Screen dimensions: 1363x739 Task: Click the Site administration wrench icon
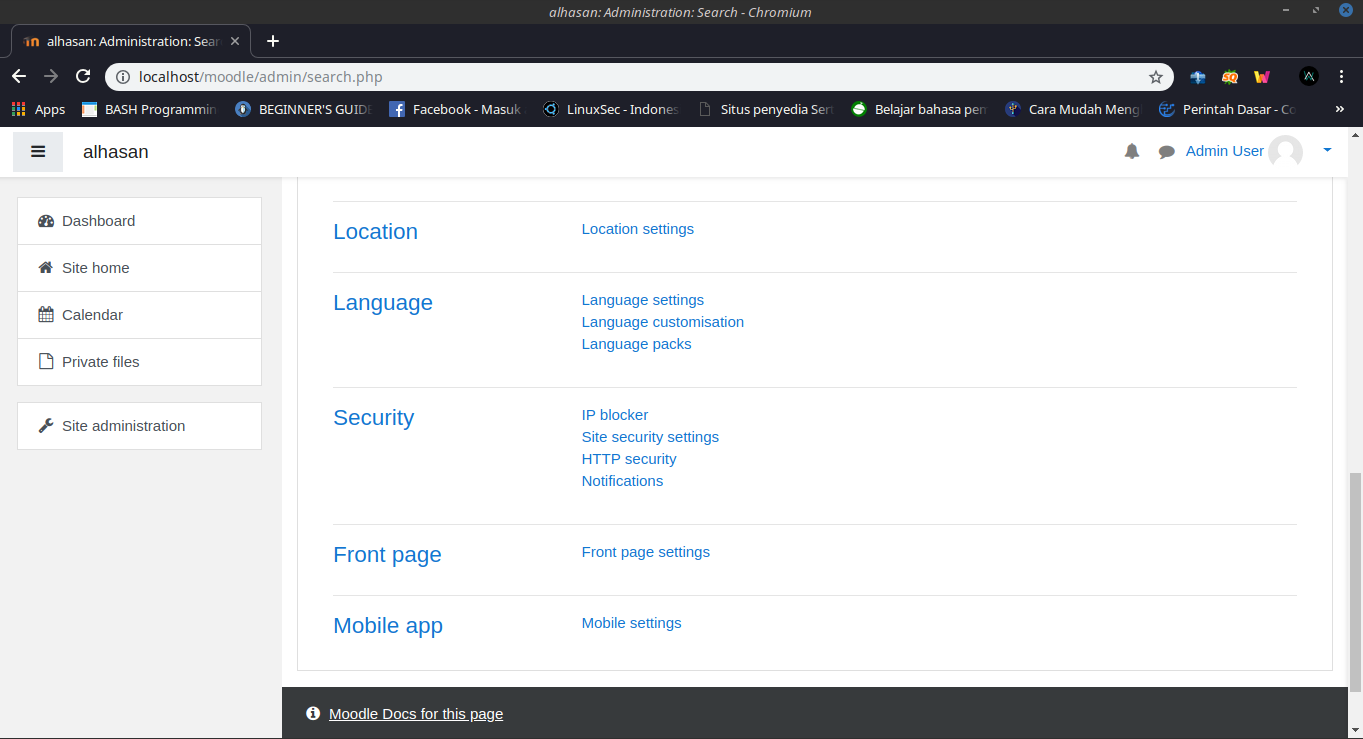[x=45, y=425]
